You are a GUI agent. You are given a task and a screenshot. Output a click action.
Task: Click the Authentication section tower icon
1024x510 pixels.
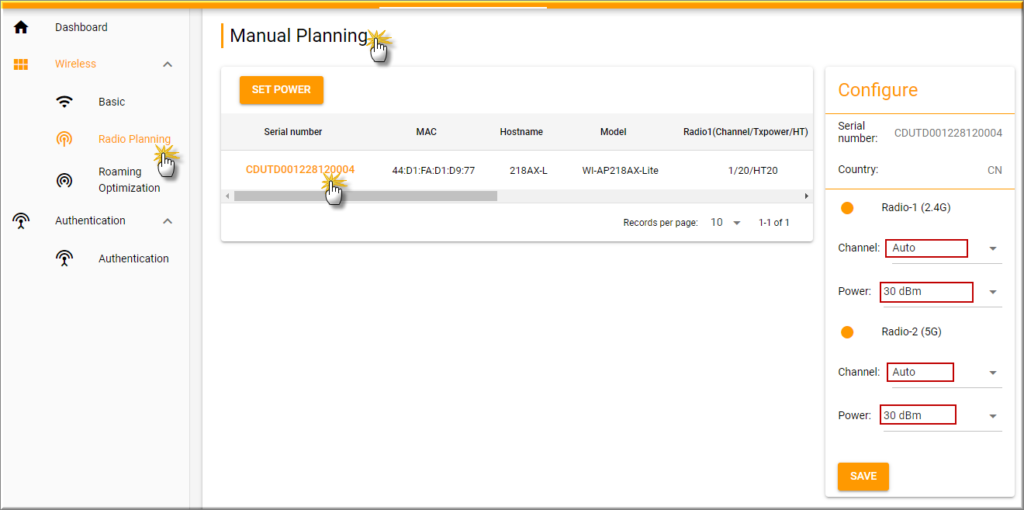(20, 221)
